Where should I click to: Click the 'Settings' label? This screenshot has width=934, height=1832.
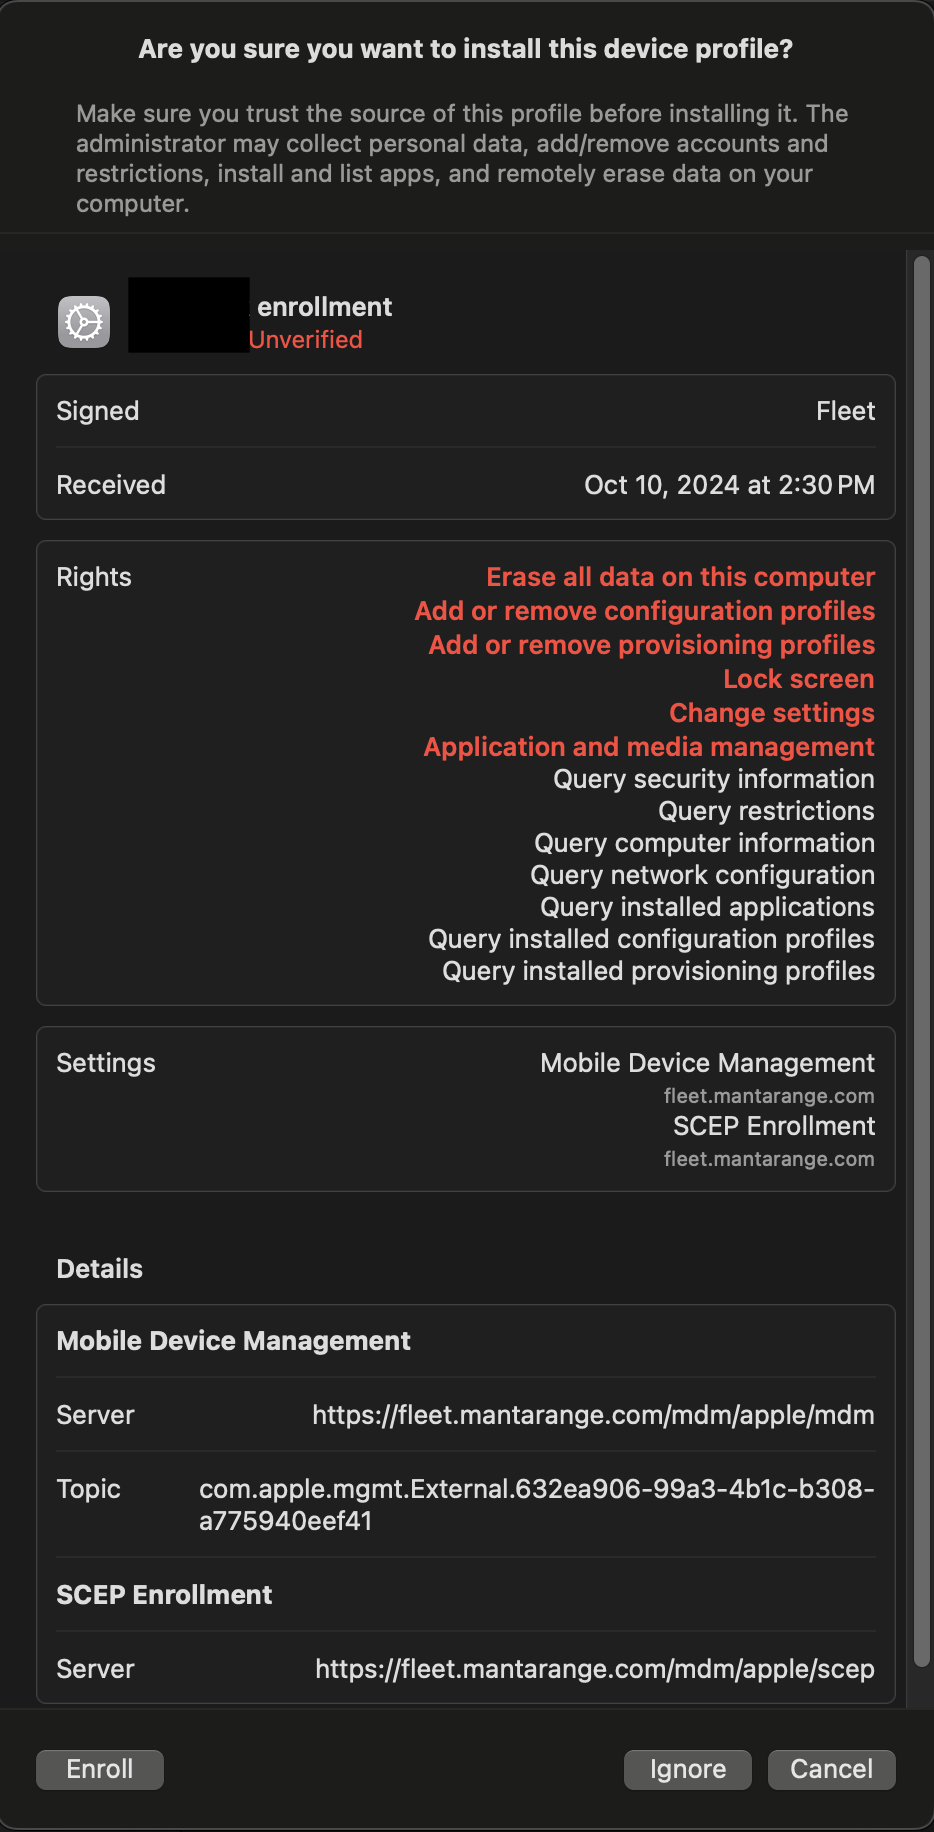coord(106,1063)
